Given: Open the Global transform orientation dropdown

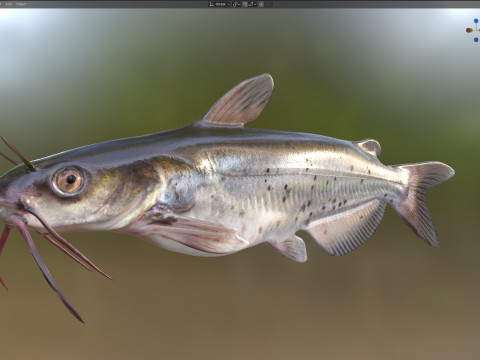Looking at the screenshot, I should tap(219, 4).
